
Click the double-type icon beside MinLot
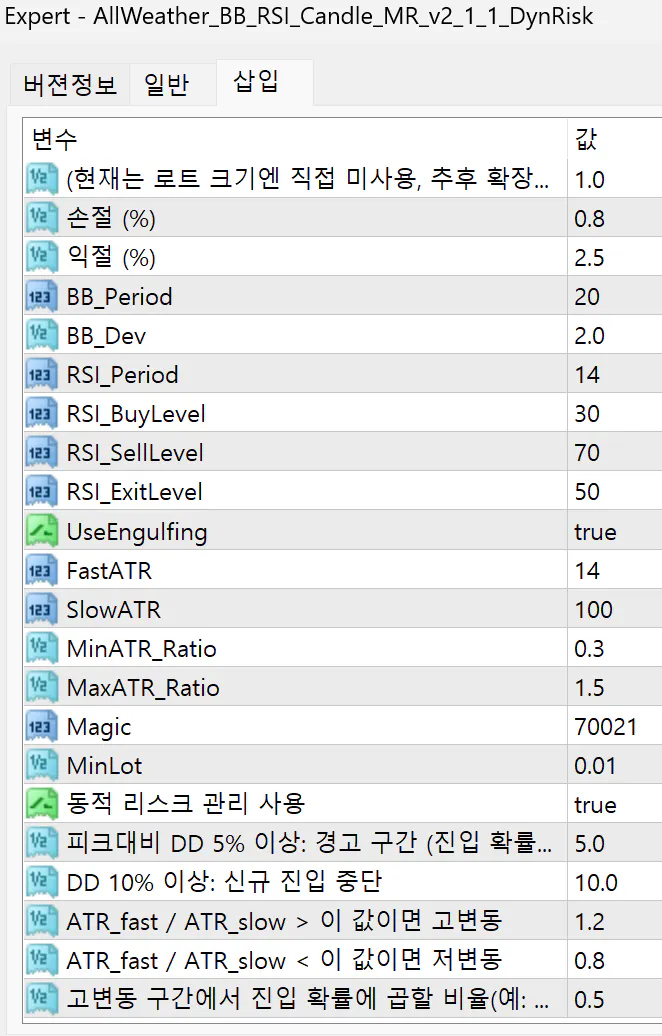click(x=41, y=764)
